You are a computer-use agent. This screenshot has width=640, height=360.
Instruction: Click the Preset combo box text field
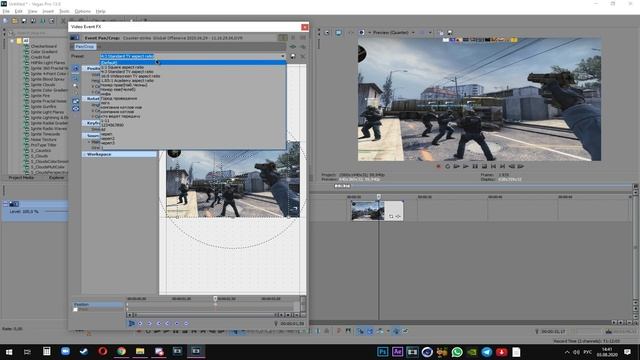189,56
